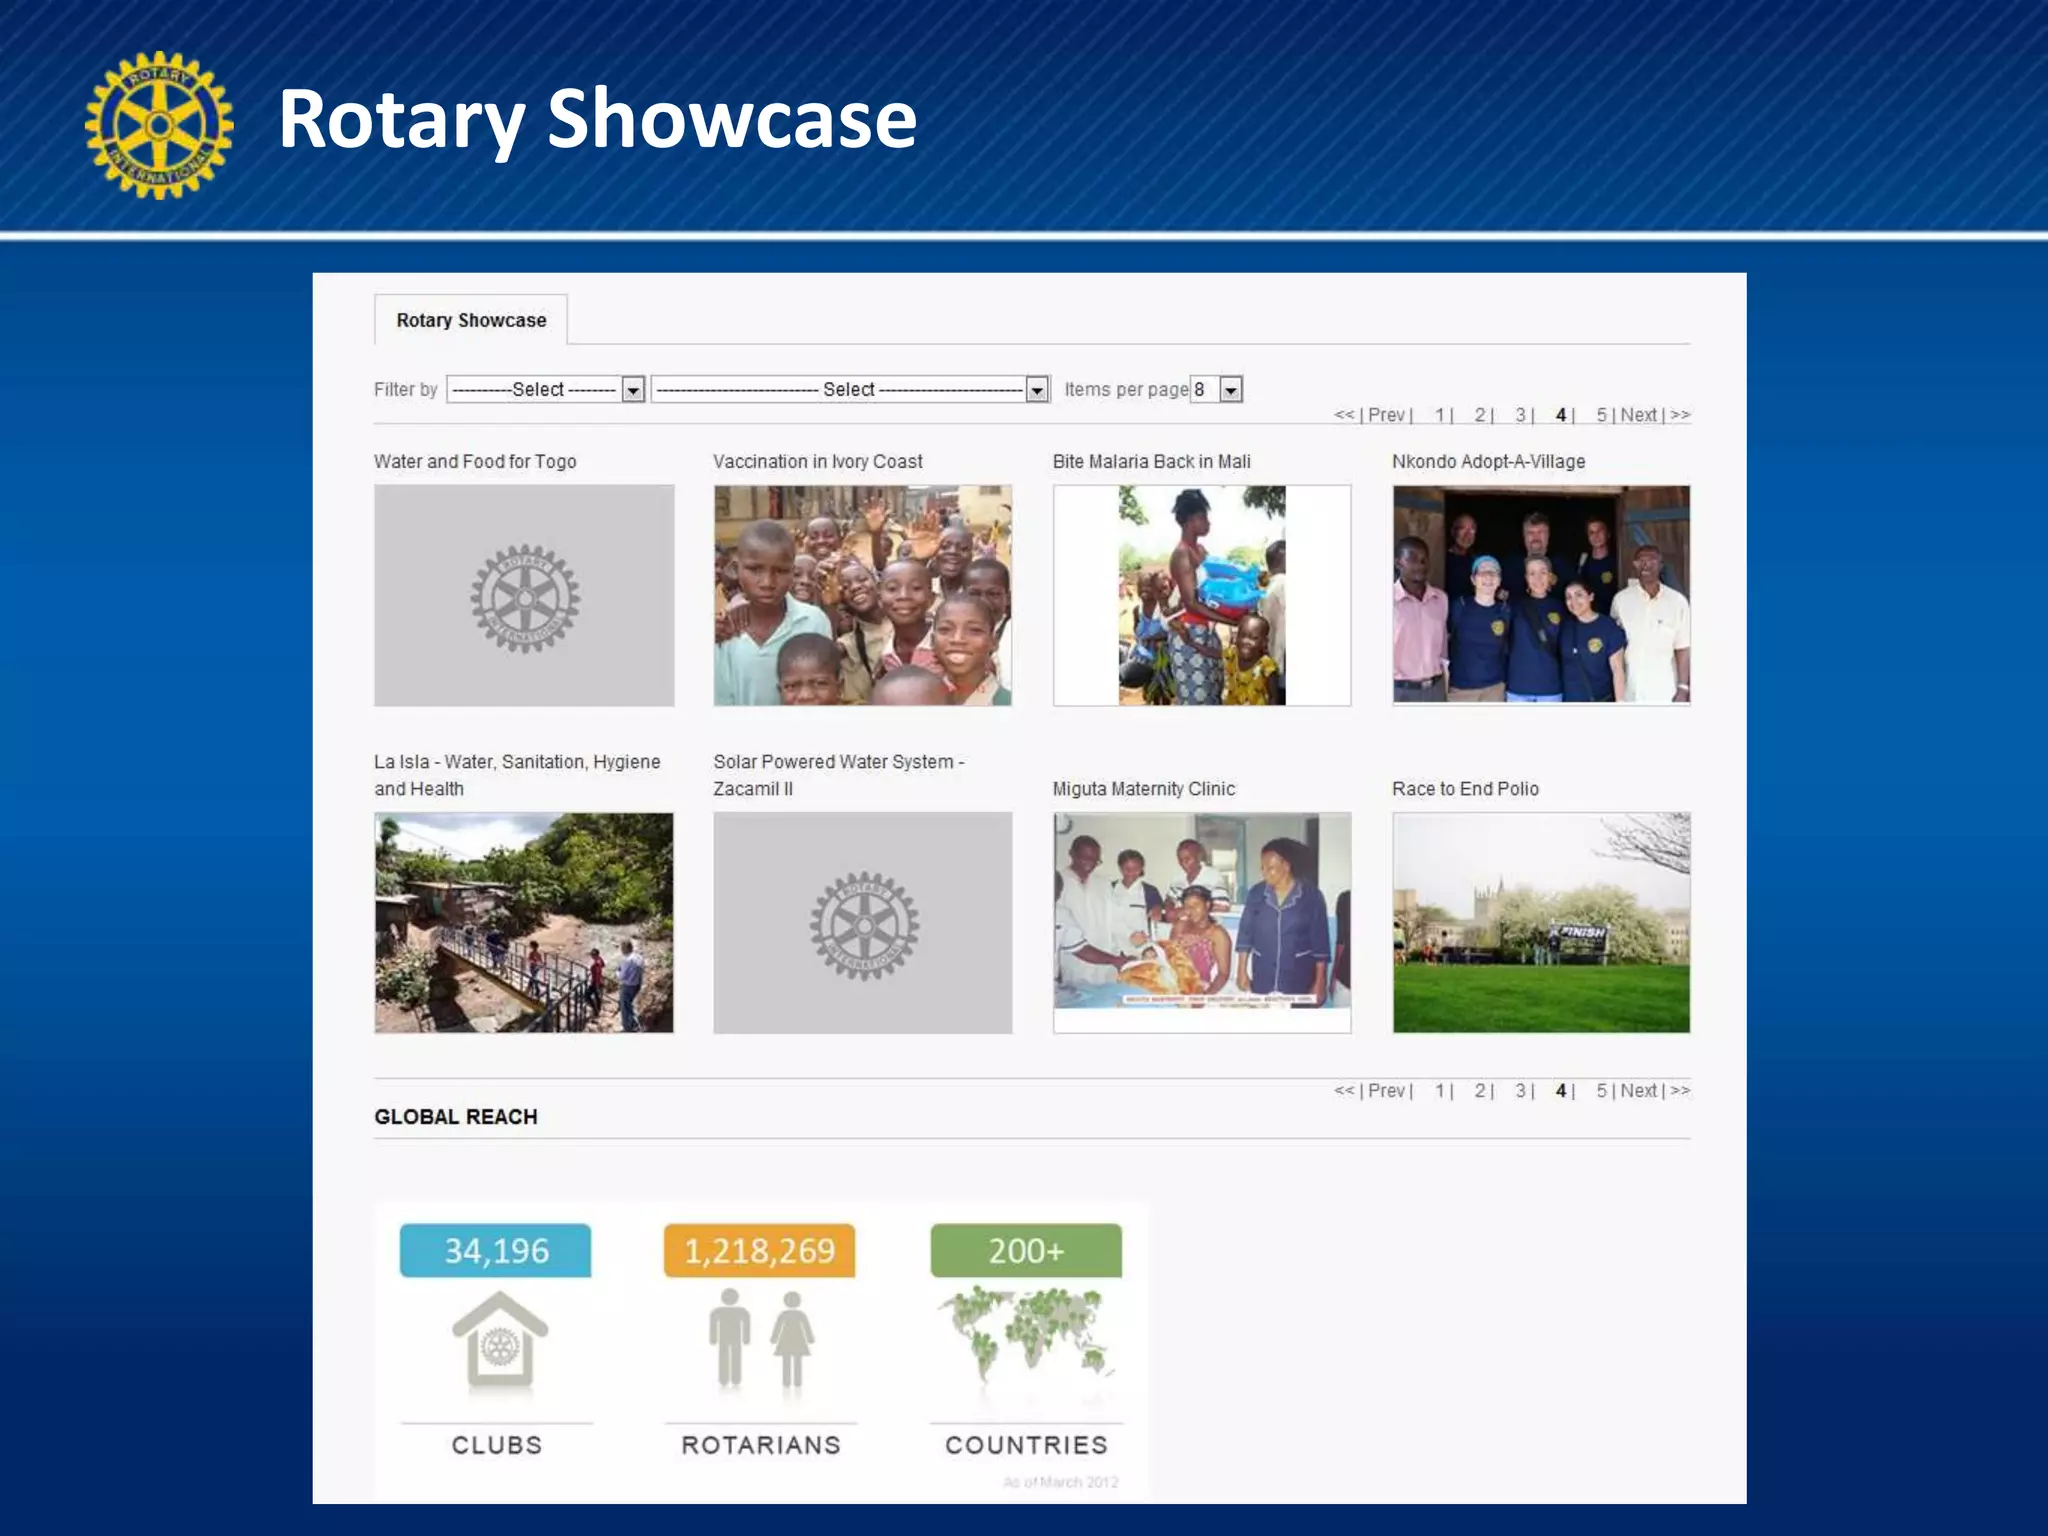
Task: Go to page 5 in bottom pagination
Action: click(1601, 1091)
